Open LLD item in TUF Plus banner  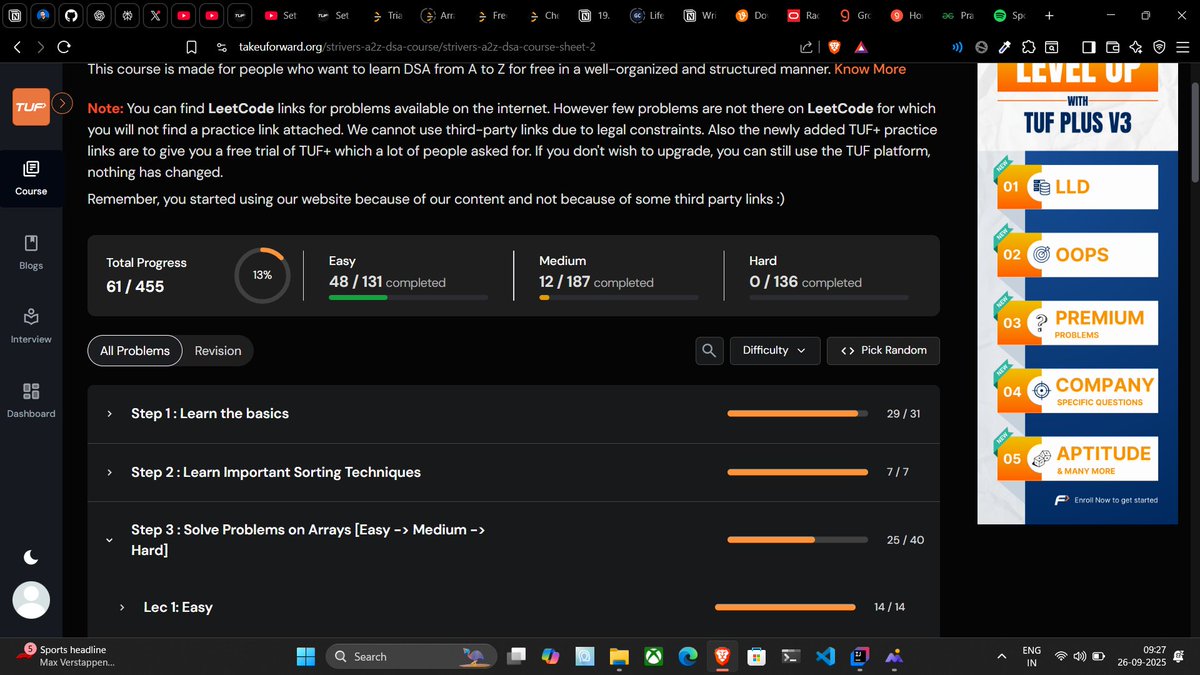(x=1078, y=187)
